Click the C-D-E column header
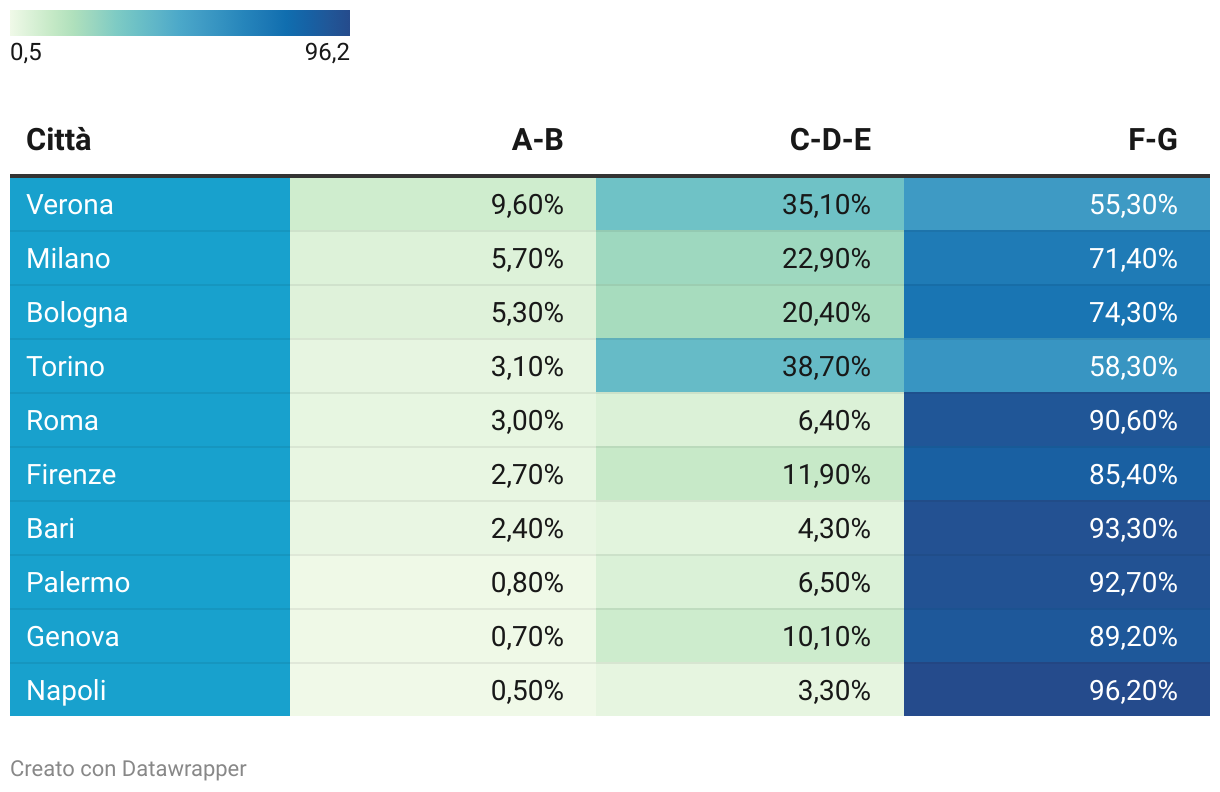Image resolution: width=1220 pixels, height=792 pixels. coord(830,140)
